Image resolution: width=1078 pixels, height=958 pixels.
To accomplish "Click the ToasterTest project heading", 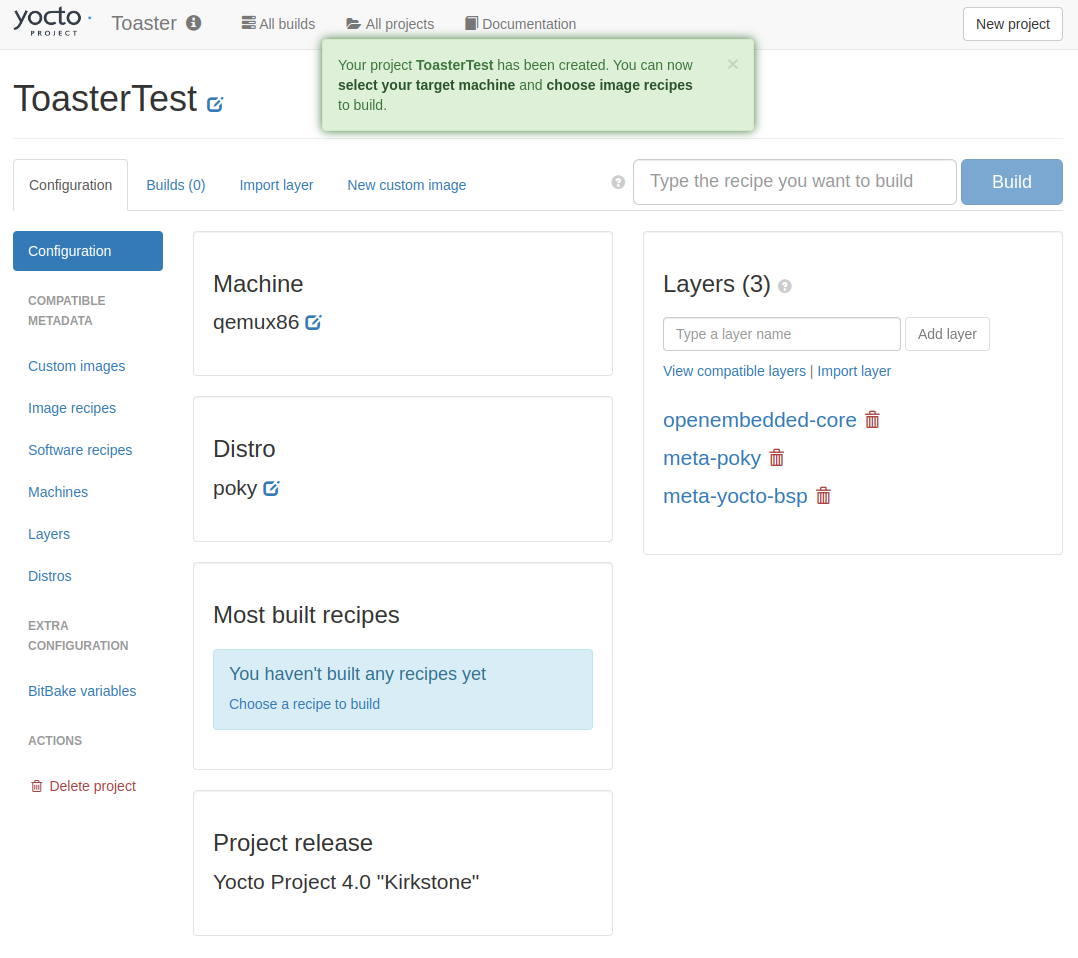I will point(105,98).
